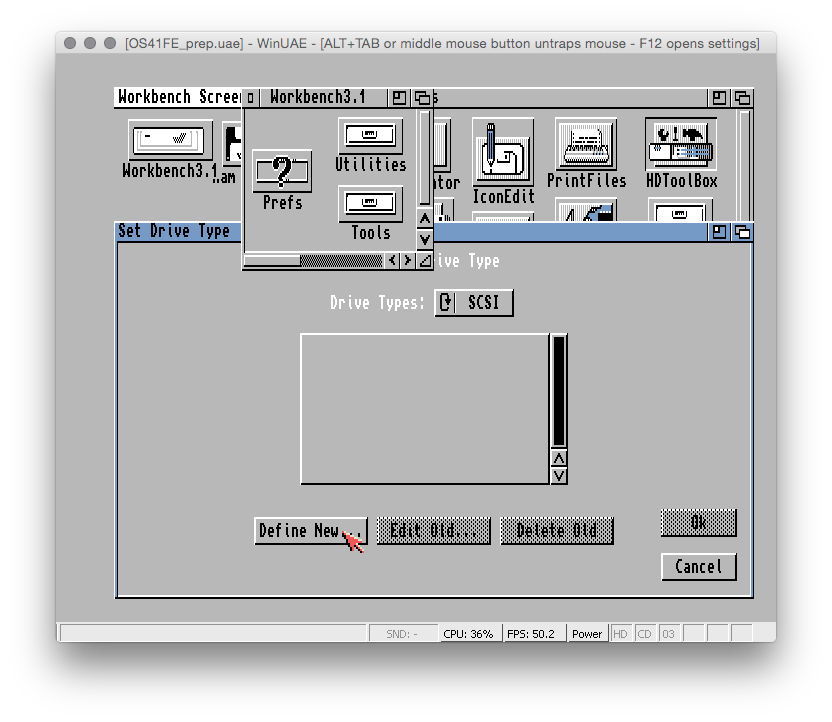The width and height of the screenshot is (832, 722).
Task: Click the WinUAE CD status indicator
Action: coord(644,634)
